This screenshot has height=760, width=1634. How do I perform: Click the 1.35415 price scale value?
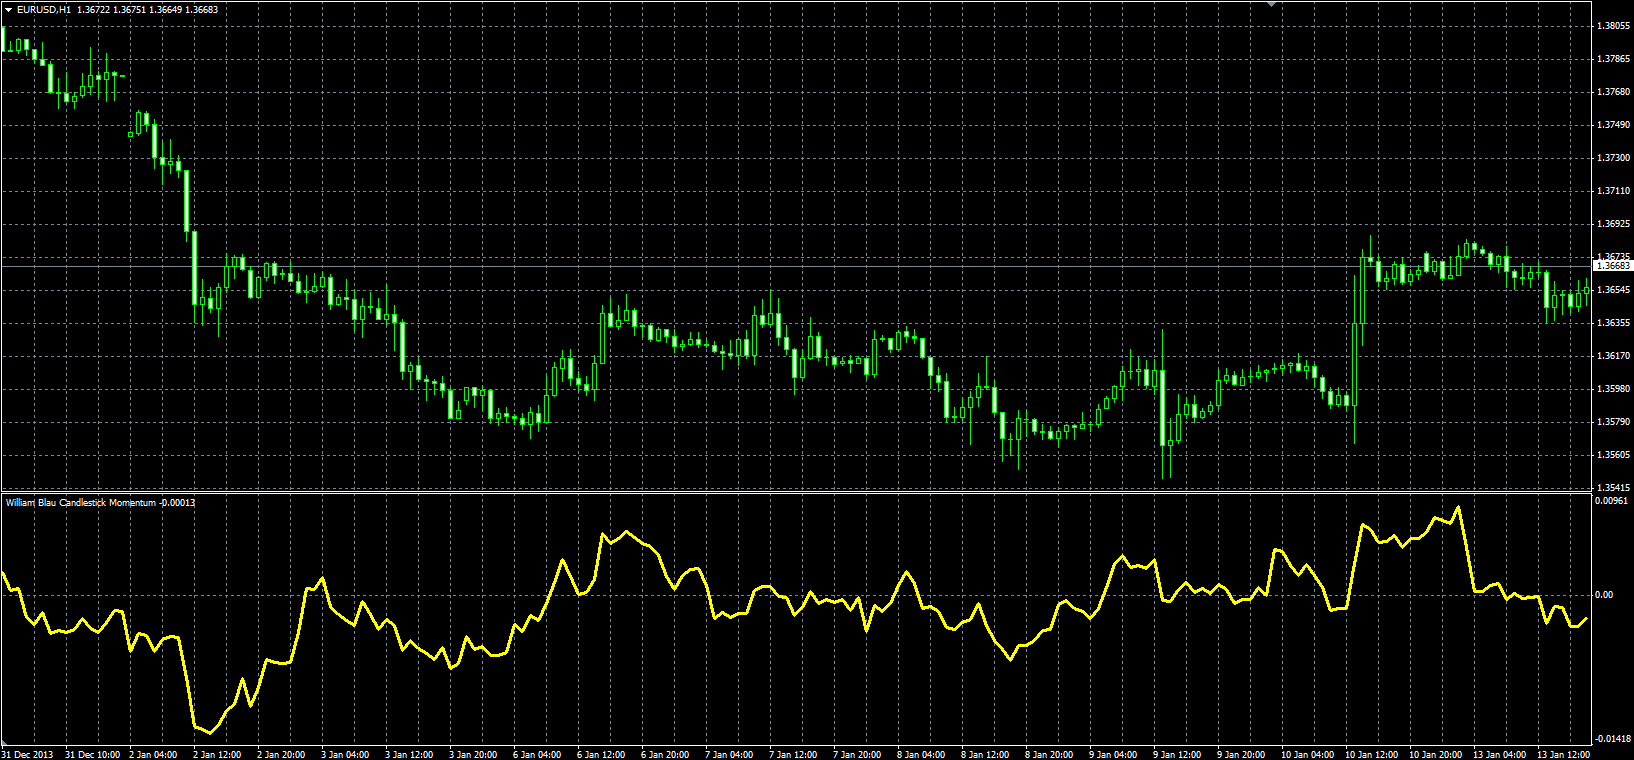coord(1614,488)
